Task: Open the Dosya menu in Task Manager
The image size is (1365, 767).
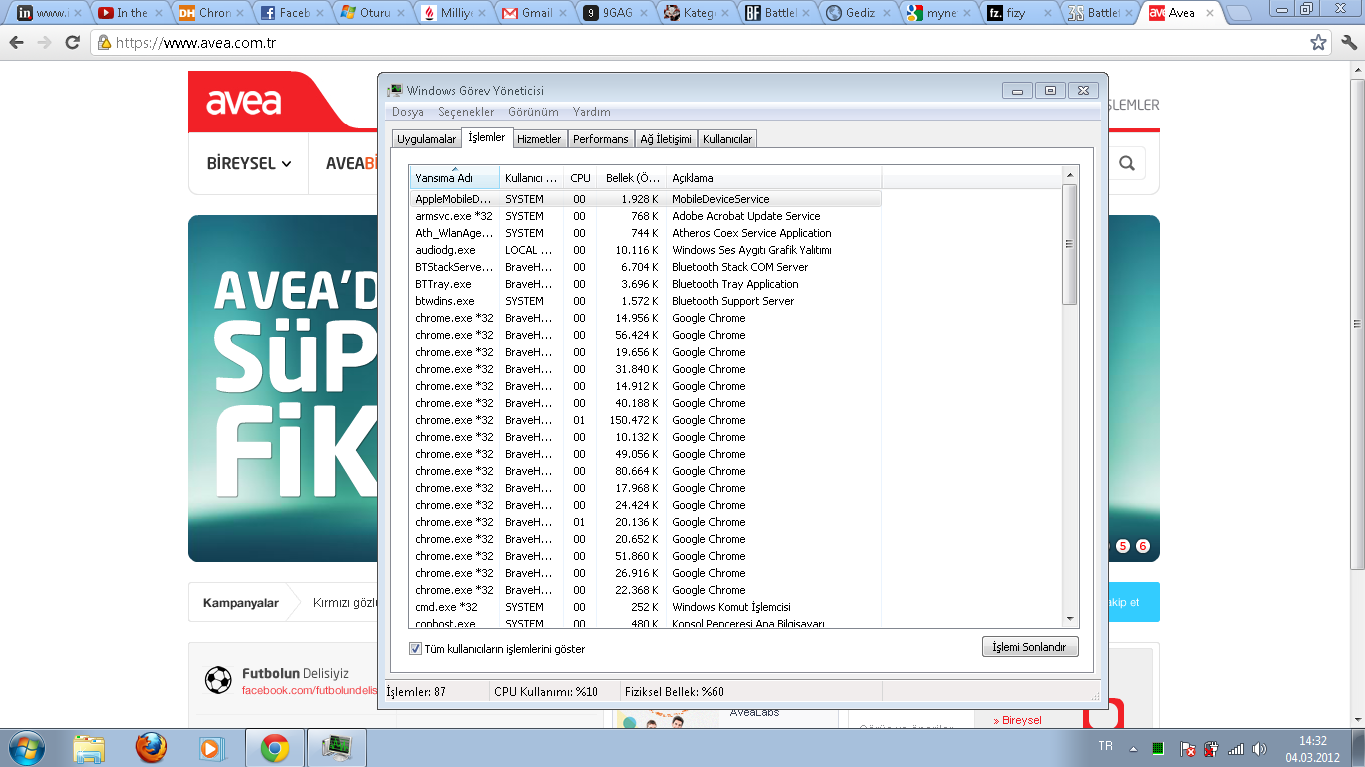Action: coord(407,112)
